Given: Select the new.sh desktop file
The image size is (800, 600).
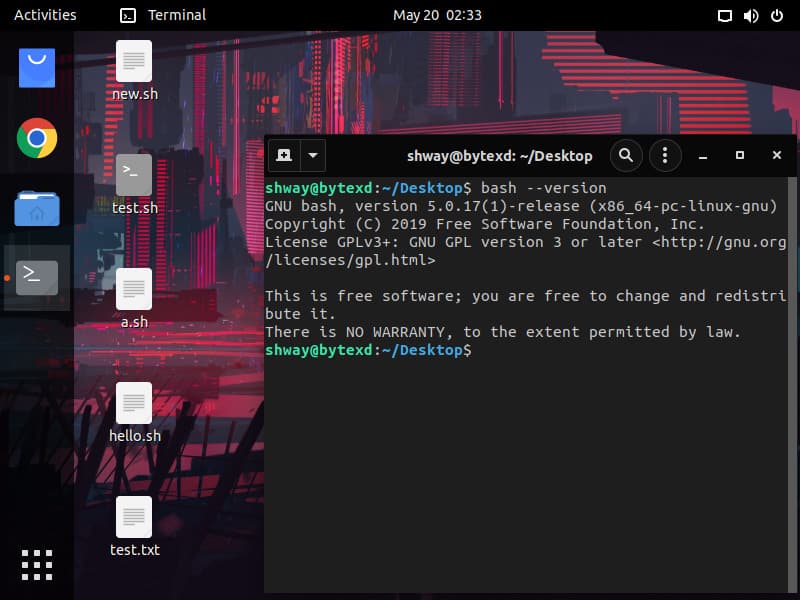Looking at the screenshot, I should coord(134,71).
